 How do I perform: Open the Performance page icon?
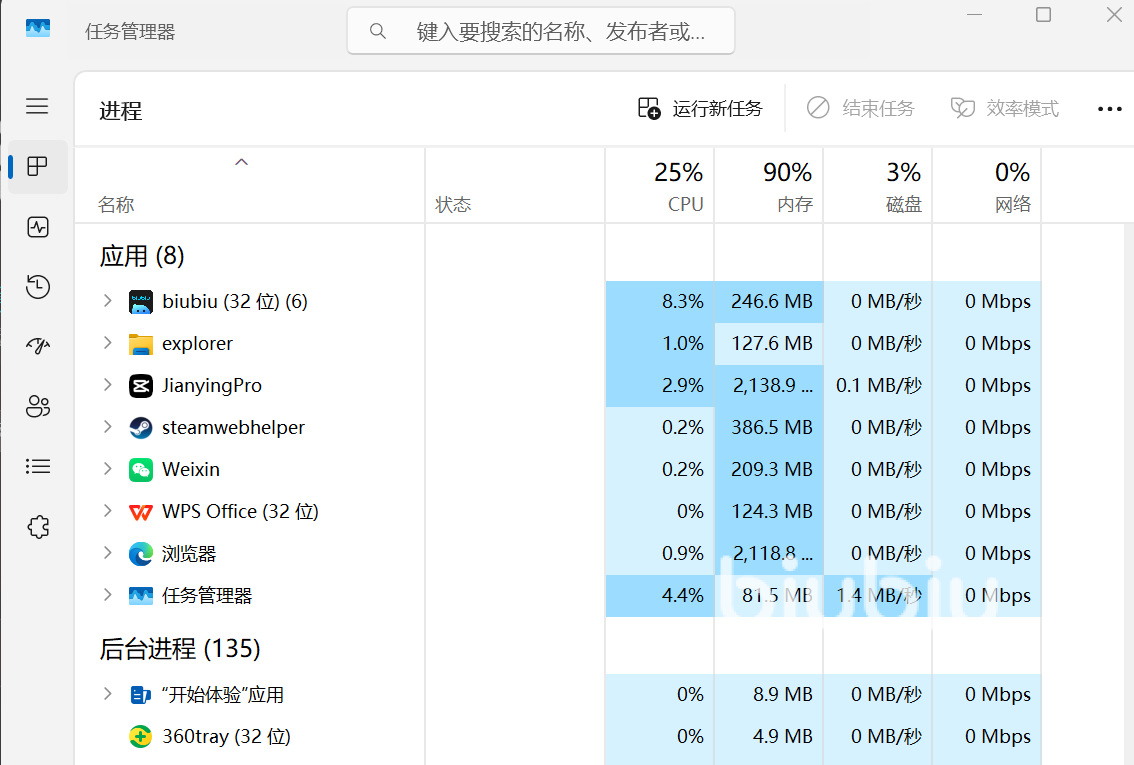coord(37,227)
